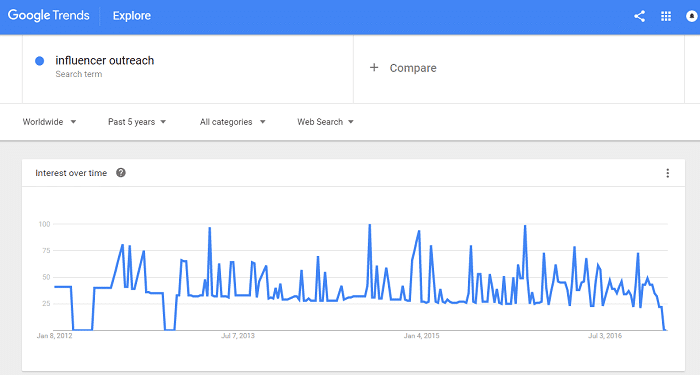Click the plus icon next to Compare
This screenshot has width=700, height=375.
(x=374, y=67)
